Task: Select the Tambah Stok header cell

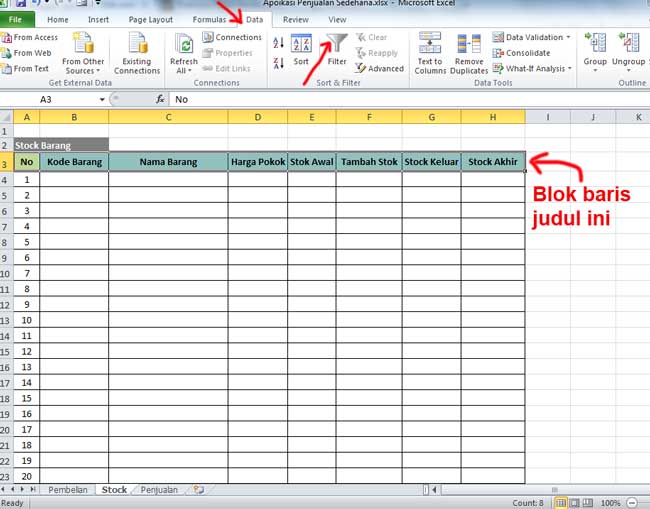Action: click(x=369, y=162)
